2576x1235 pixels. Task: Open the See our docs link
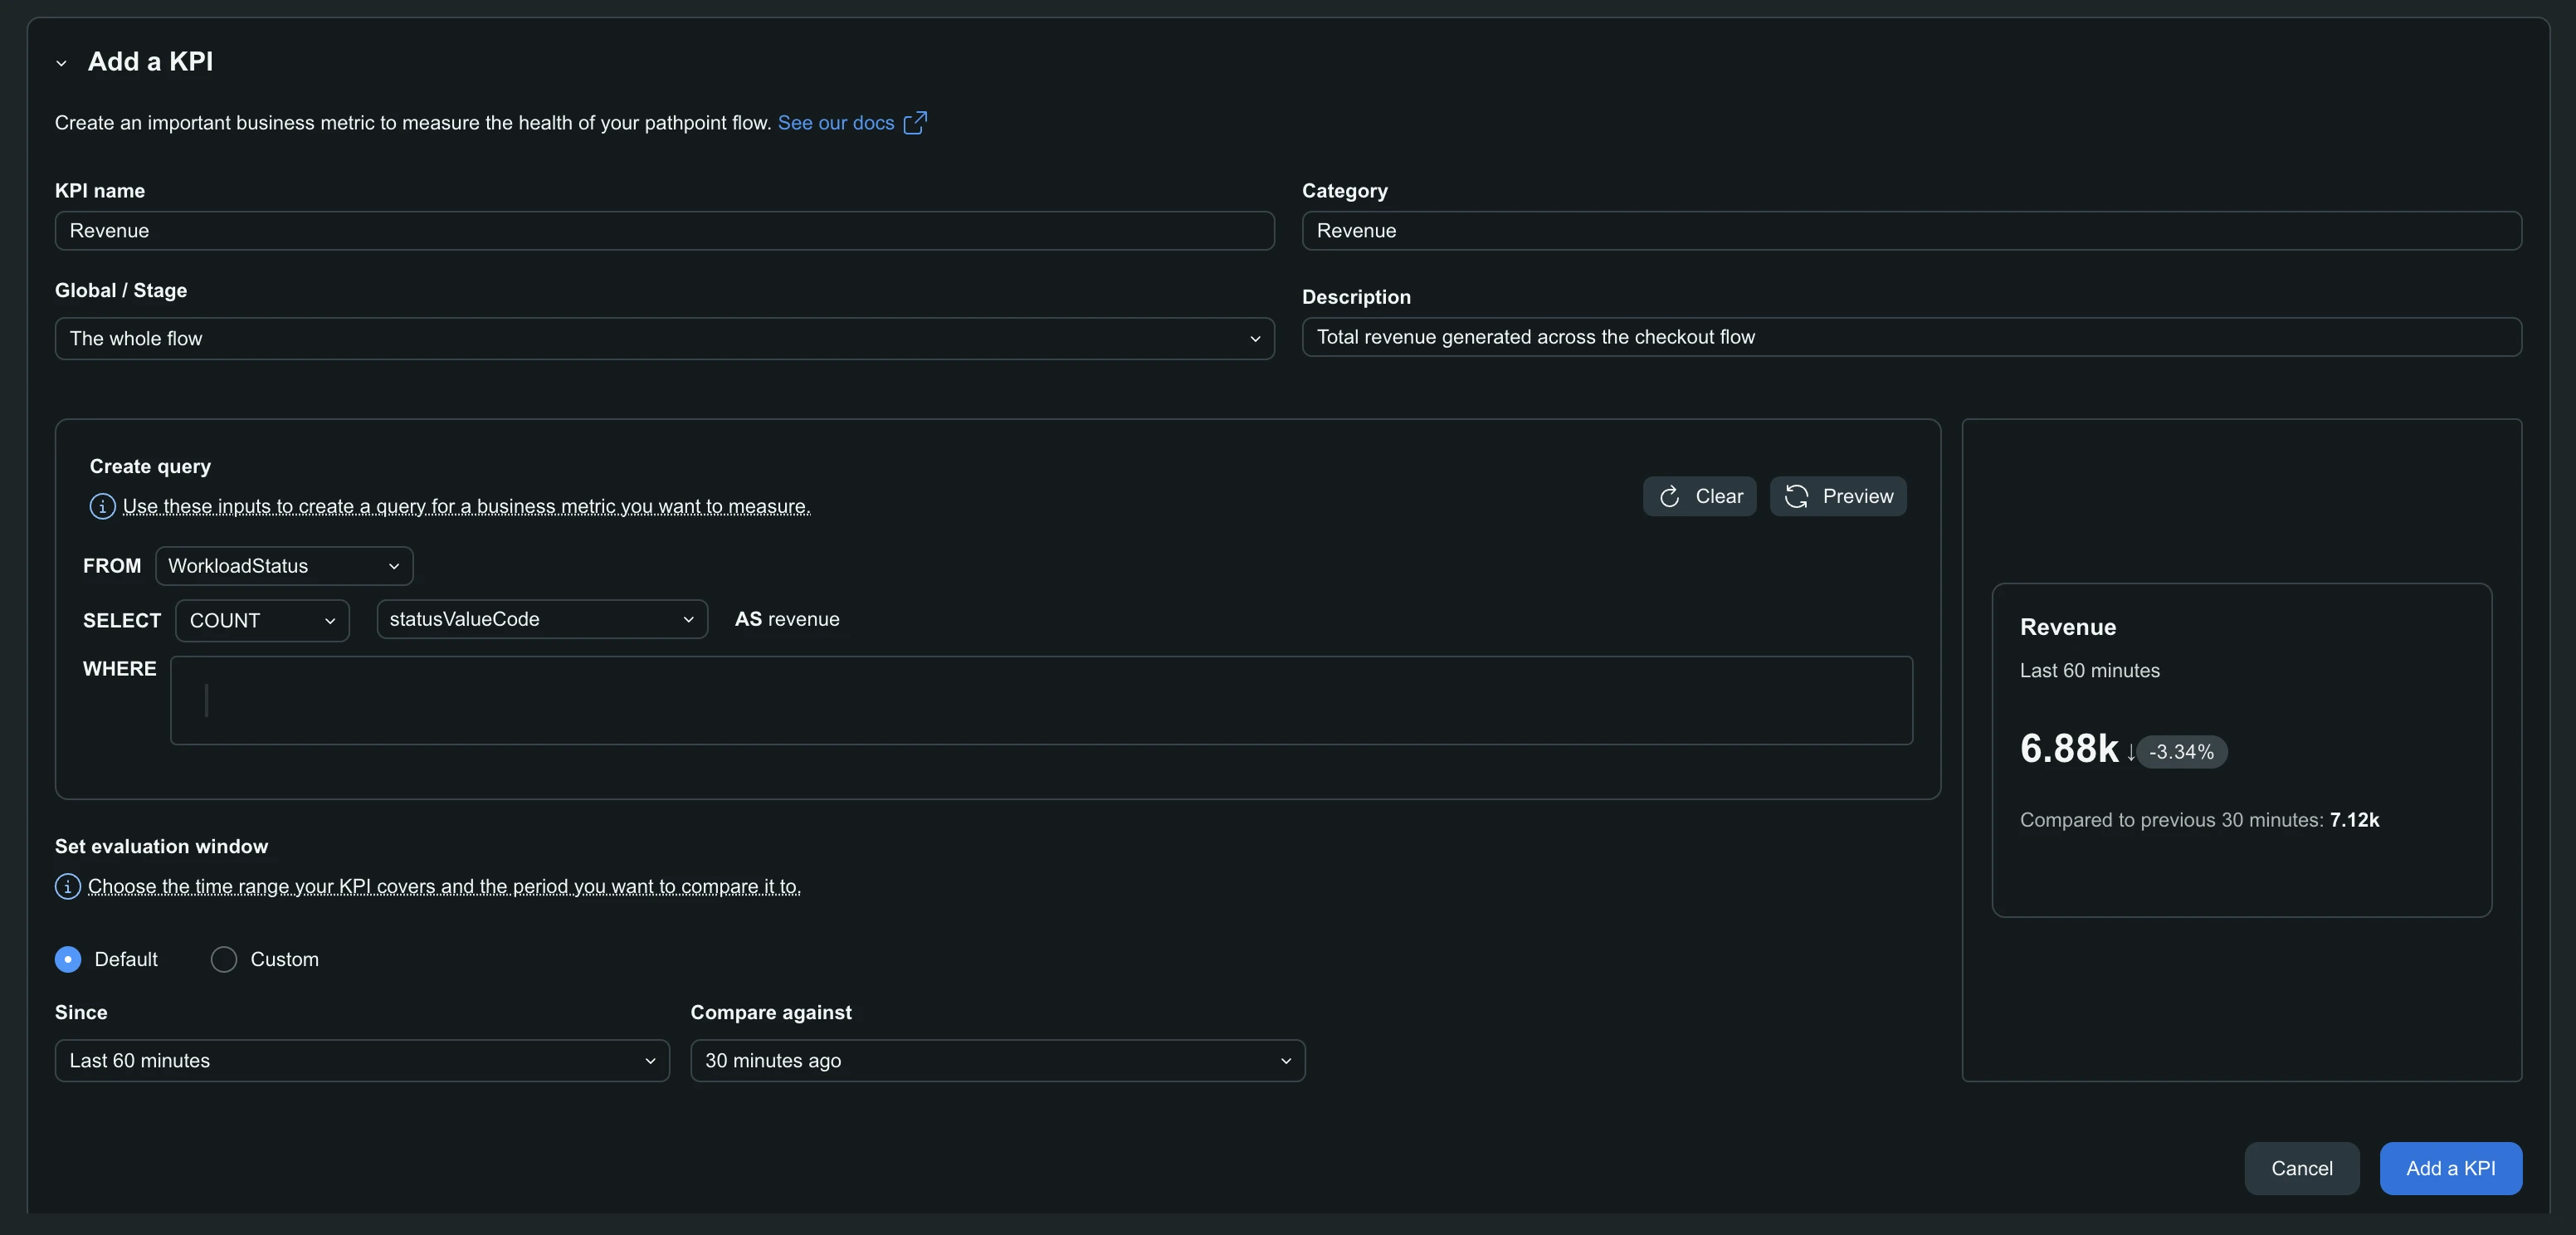pos(836,123)
